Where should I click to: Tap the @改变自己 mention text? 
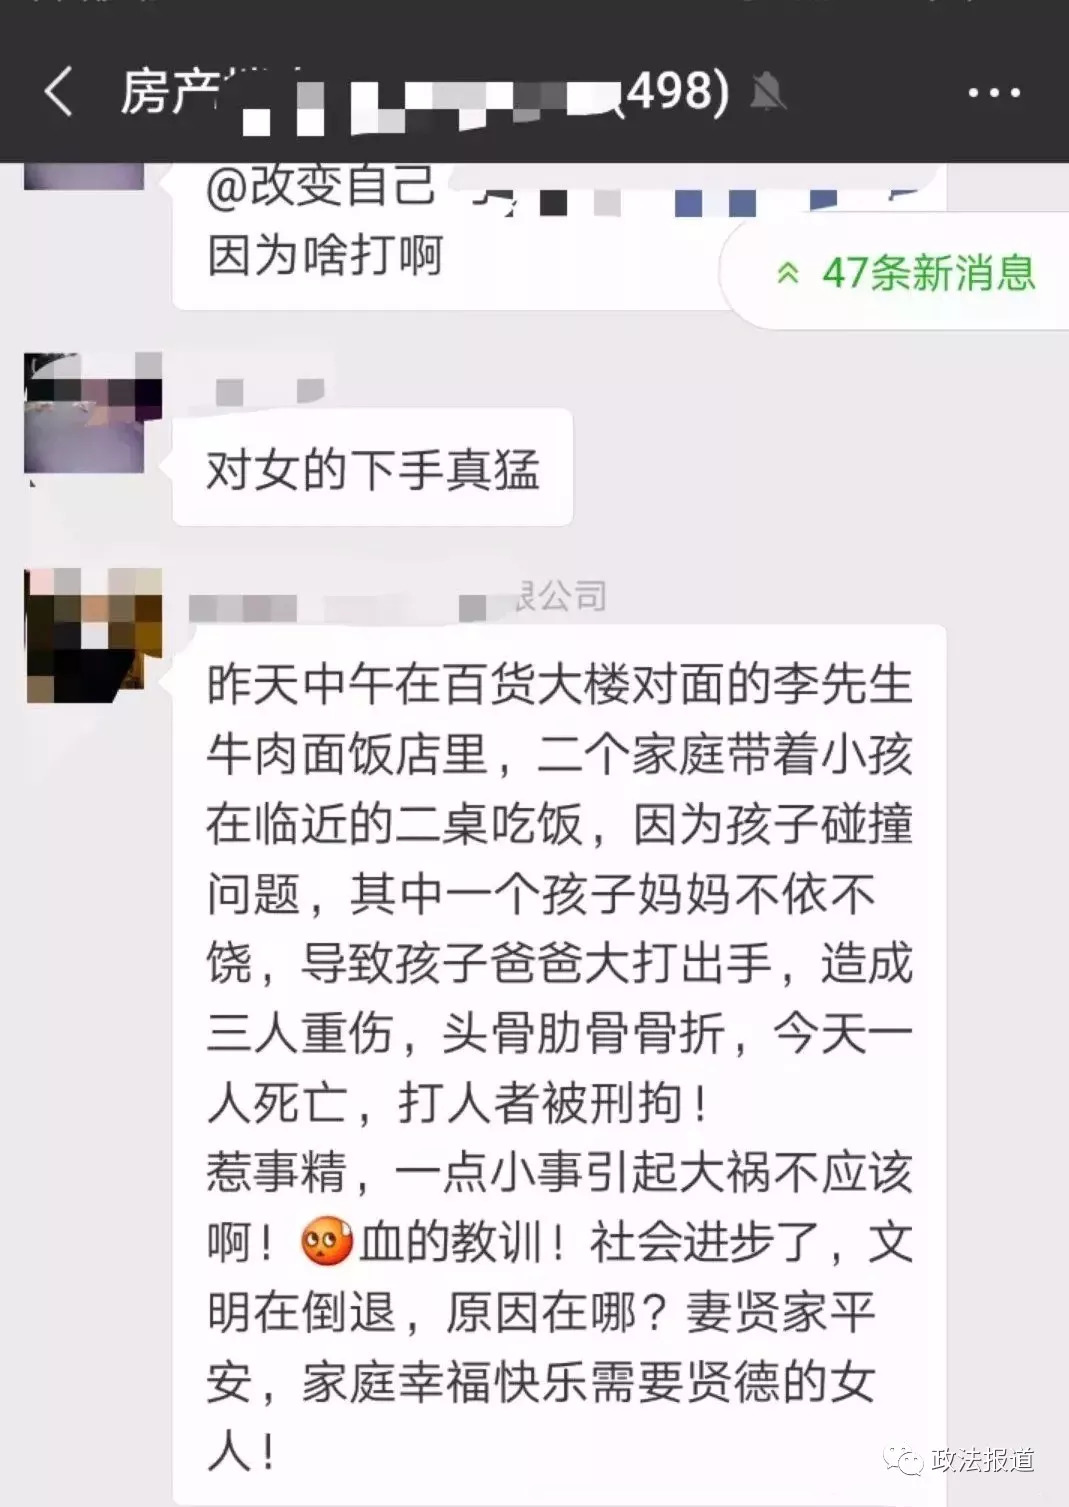click(x=320, y=186)
